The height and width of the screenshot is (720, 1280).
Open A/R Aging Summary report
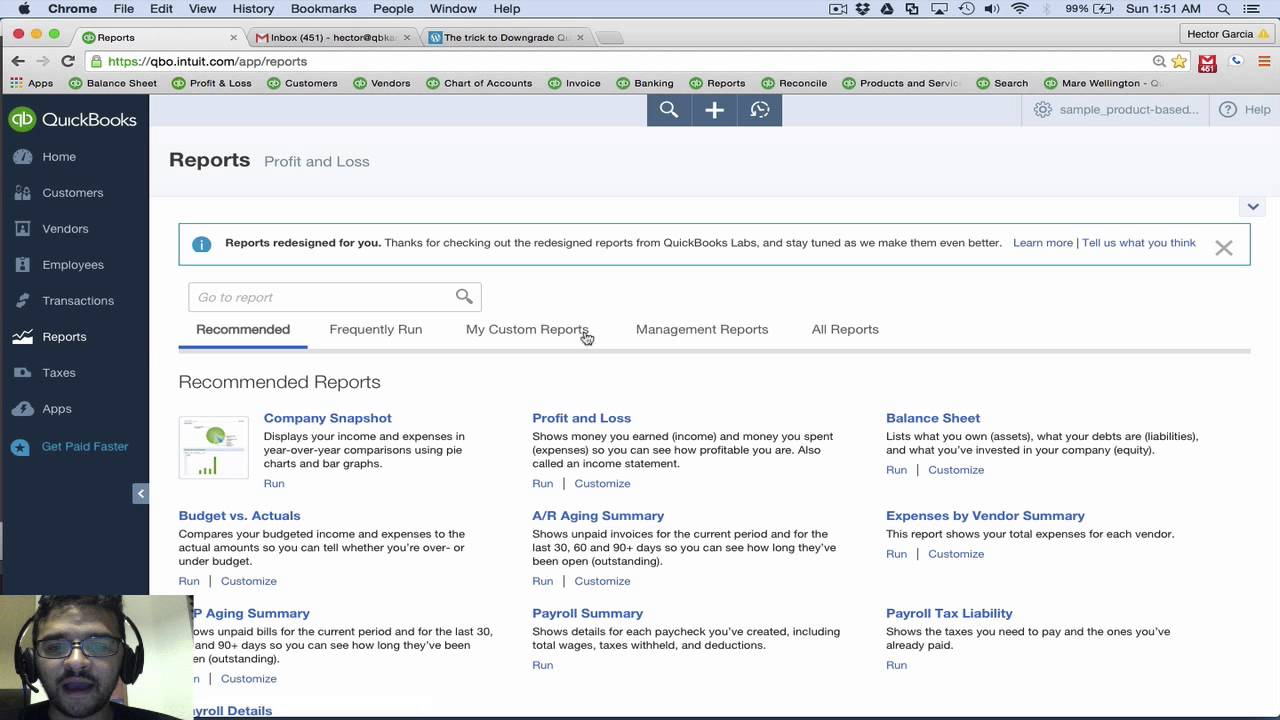pos(598,516)
